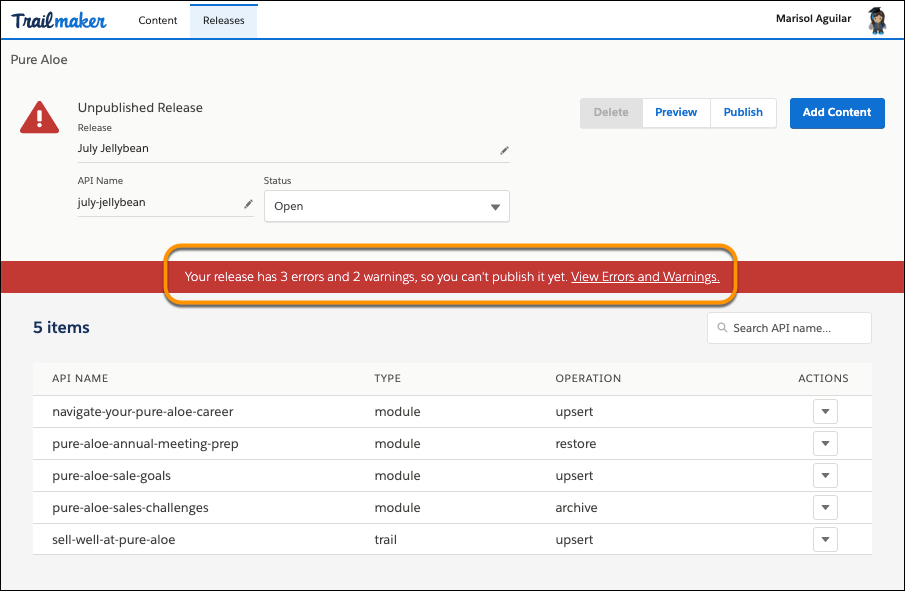This screenshot has width=905, height=591.
Task: Click the TYPE column header
Action: pyautogui.click(x=387, y=379)
